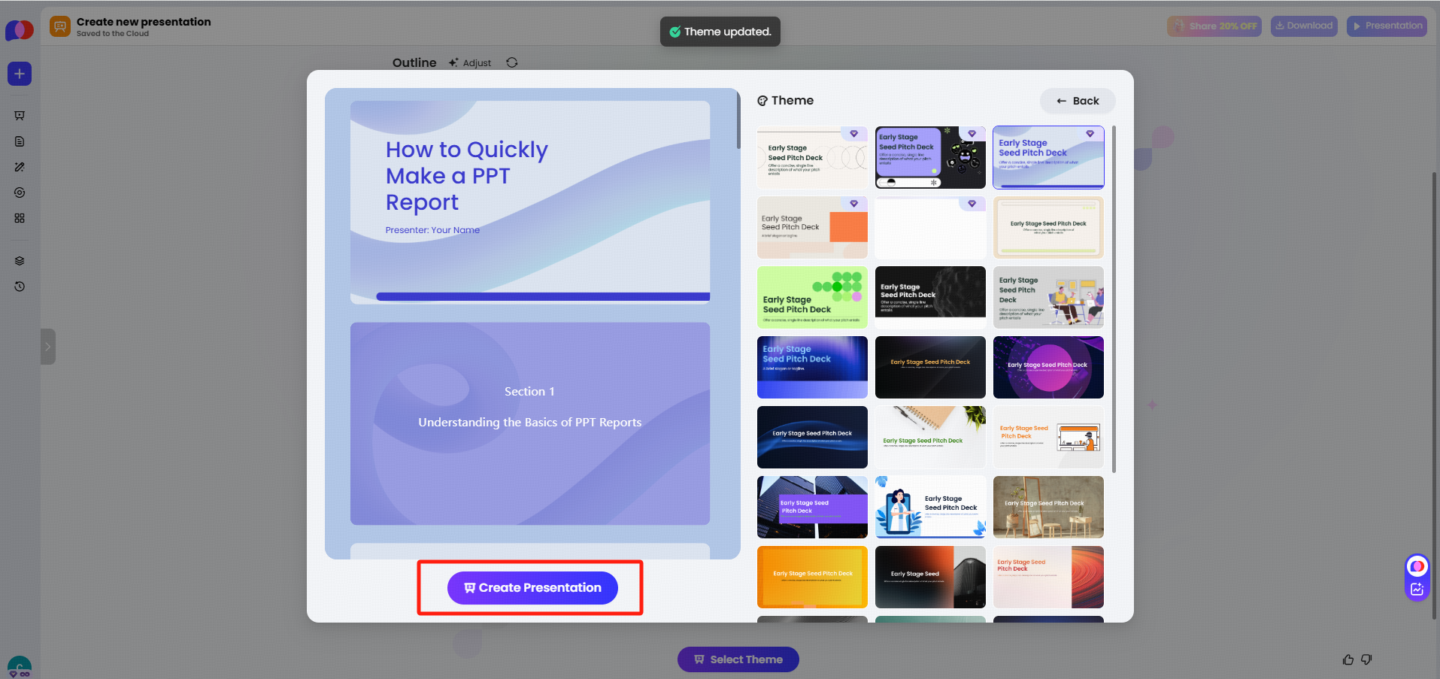The height and width of the screenshot is (679, 1440).
Task: Select the cream bordered theme thumbnail
Action: [x=1048, y=227]
